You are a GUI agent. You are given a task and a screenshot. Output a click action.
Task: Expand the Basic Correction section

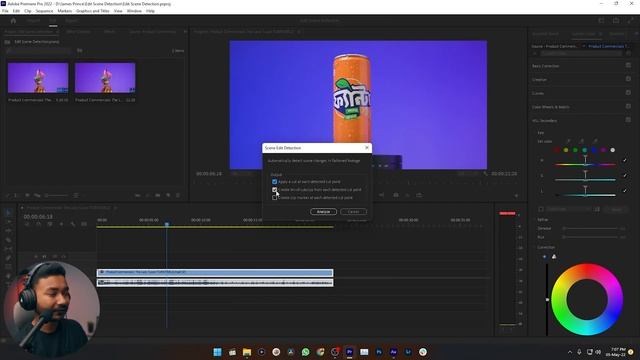[546, 66]
